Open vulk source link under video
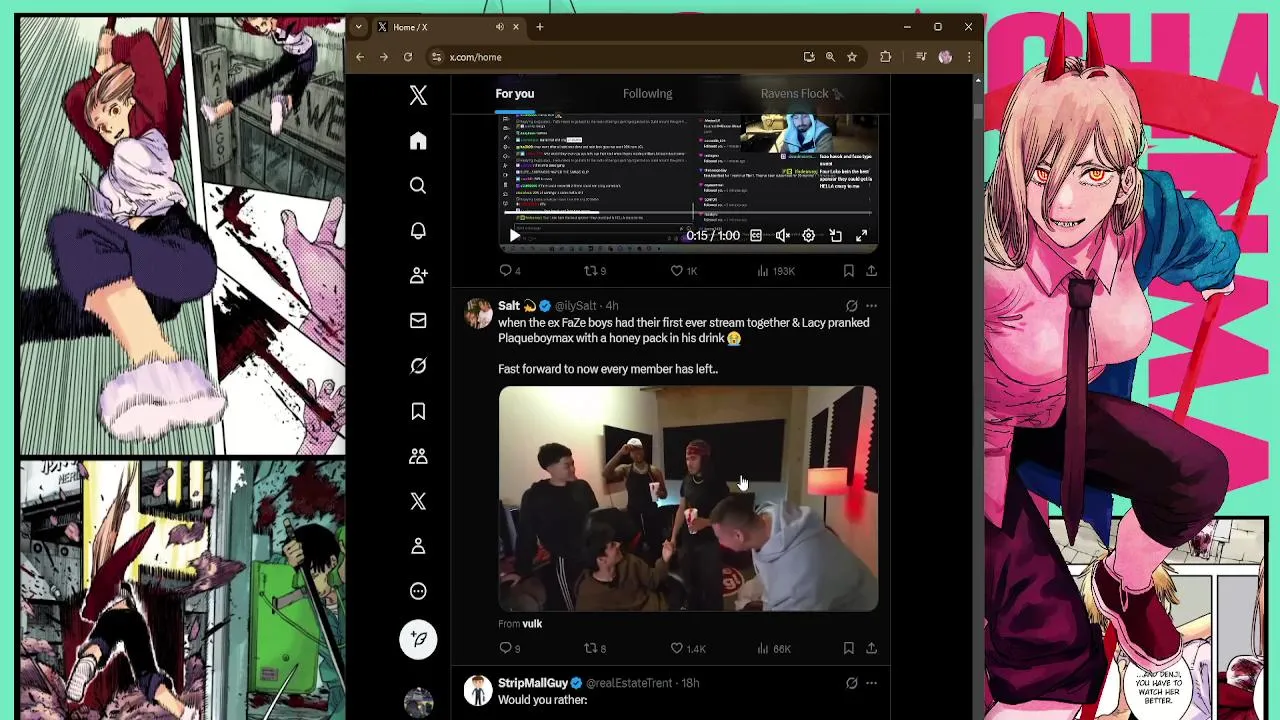 (x=532, y=624)
